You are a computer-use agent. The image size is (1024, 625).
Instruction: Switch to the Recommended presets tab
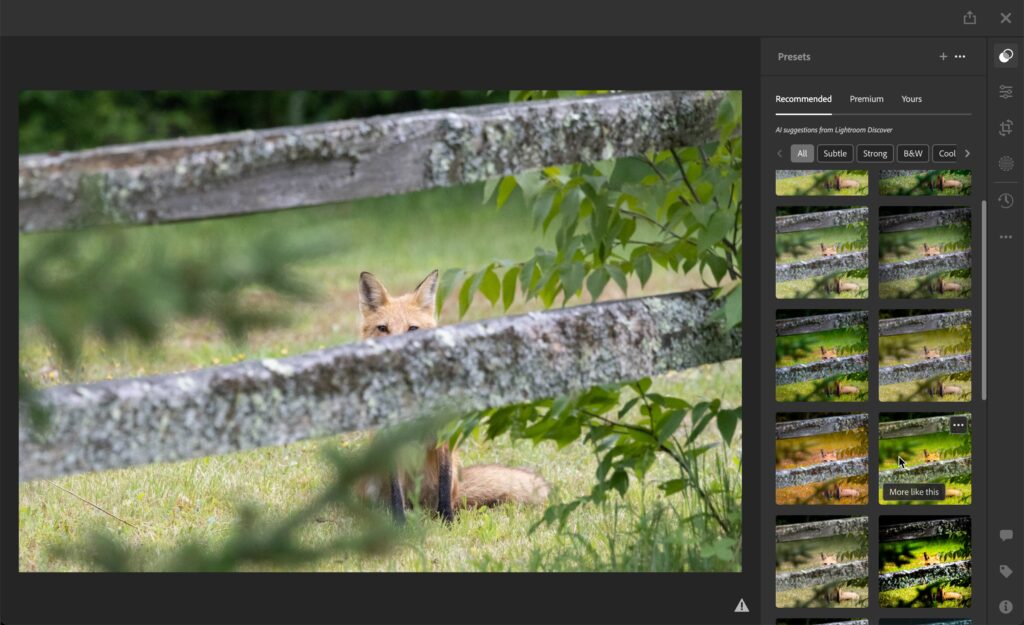tap(803, 99)
